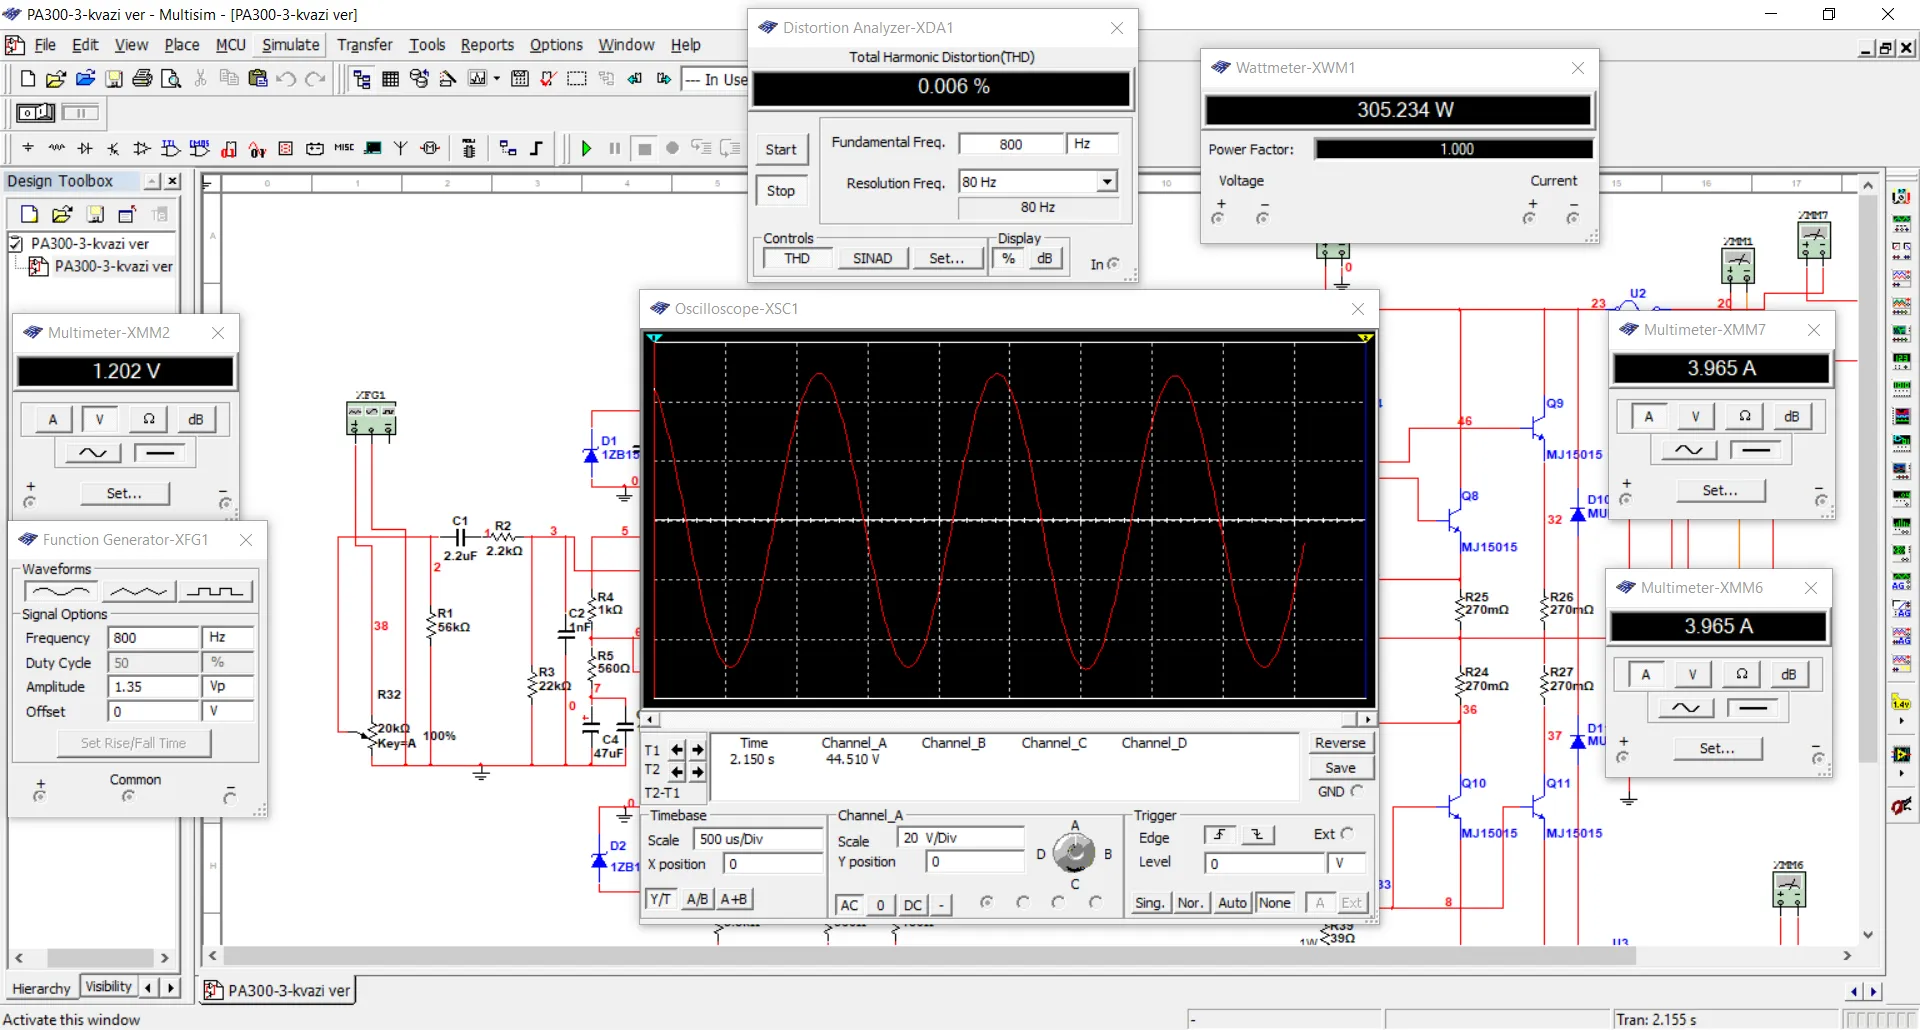Viewport: 1920px width, 1030px height.
Task: Click Place Bus icon
Action: coord(537,148)
